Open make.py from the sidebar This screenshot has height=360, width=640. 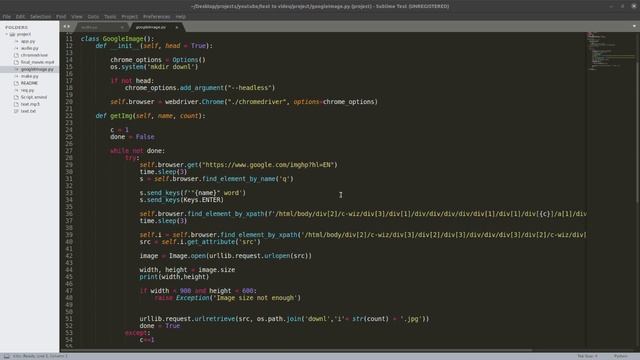click(x=29, y=76)
